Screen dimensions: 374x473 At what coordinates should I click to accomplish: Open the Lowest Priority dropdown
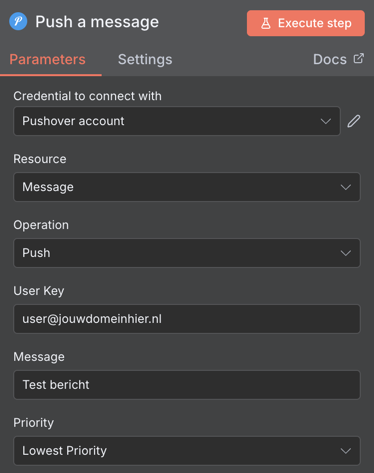pyautogui.click(x=187, y=451)
